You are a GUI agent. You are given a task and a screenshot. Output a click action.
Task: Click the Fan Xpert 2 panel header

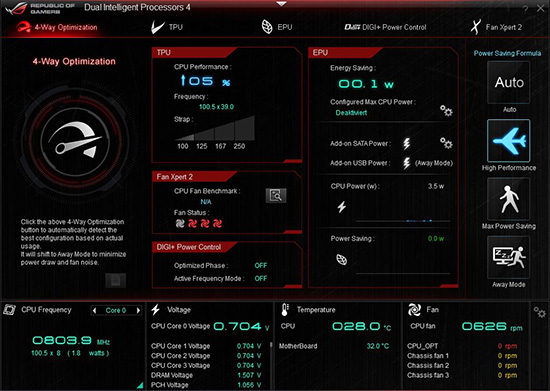coord(195,177)
